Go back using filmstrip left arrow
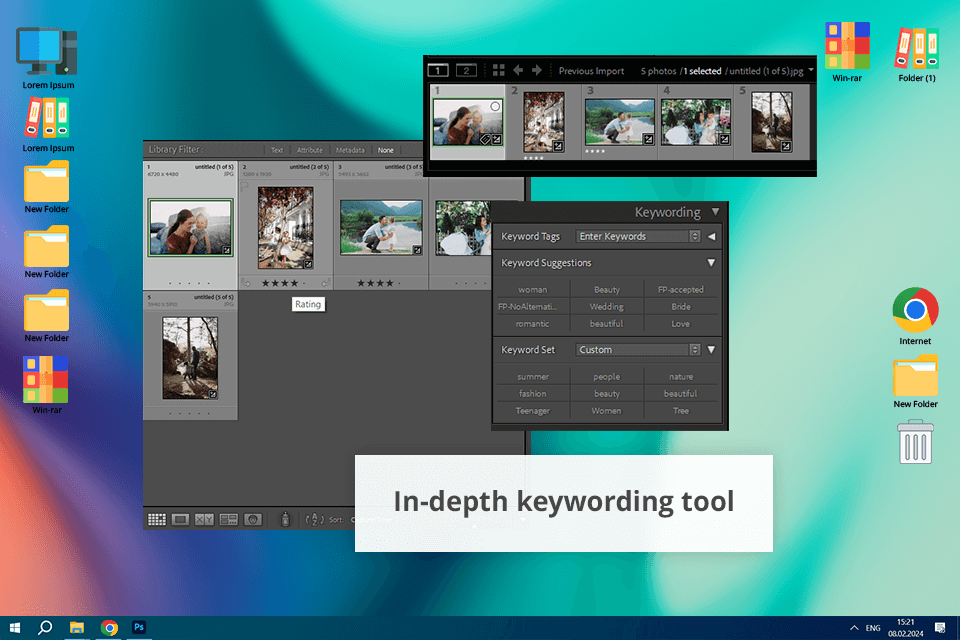 click(x=518, y=71)
